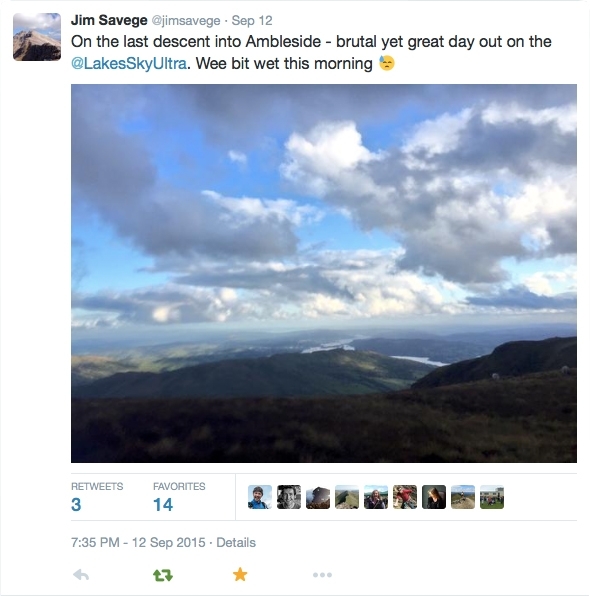Click the green ridge avatar

click(x=347, y=497)
